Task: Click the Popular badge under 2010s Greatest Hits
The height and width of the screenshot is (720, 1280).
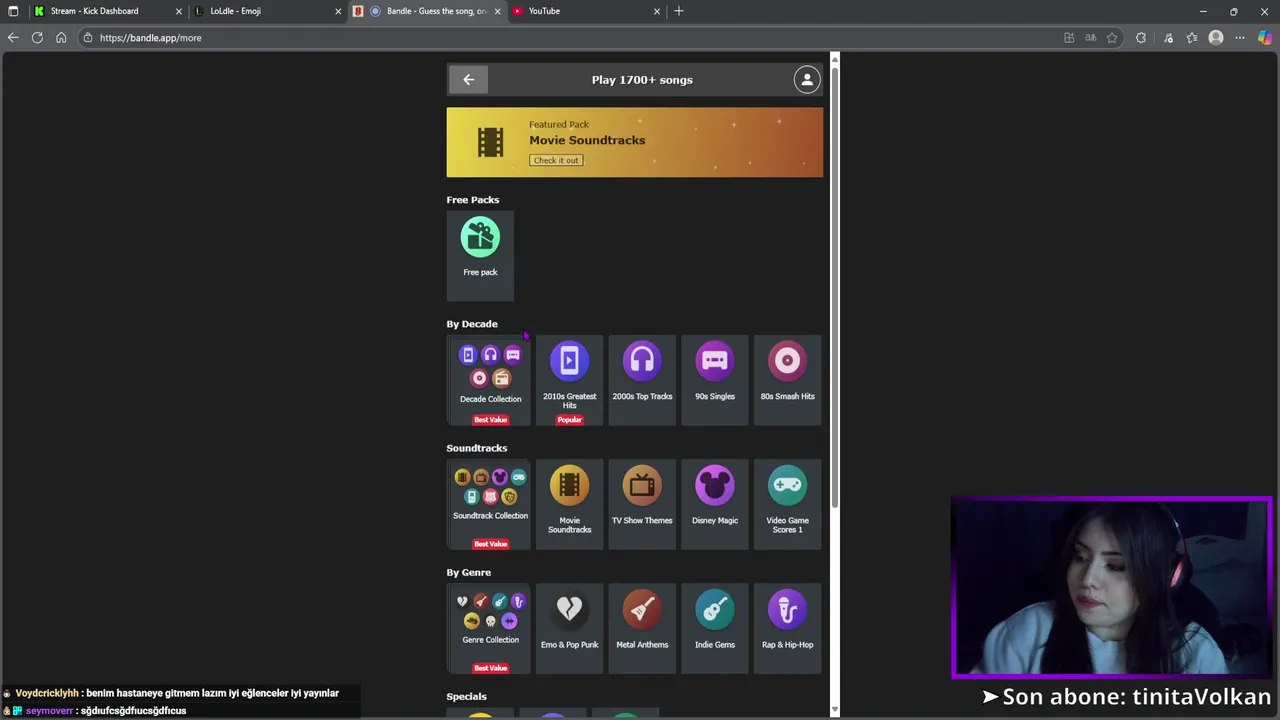Action: click(569, 420)
